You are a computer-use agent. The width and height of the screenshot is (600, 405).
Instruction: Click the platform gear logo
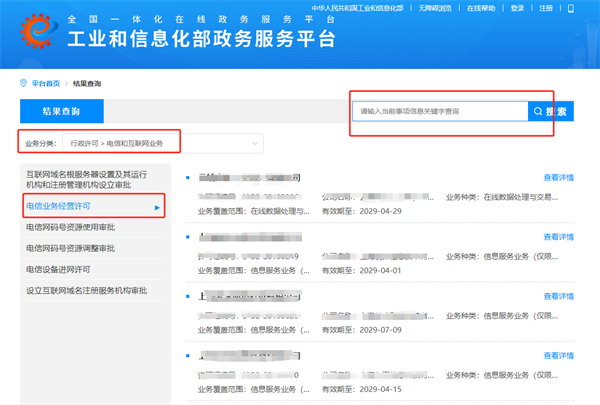click(39, 31)
